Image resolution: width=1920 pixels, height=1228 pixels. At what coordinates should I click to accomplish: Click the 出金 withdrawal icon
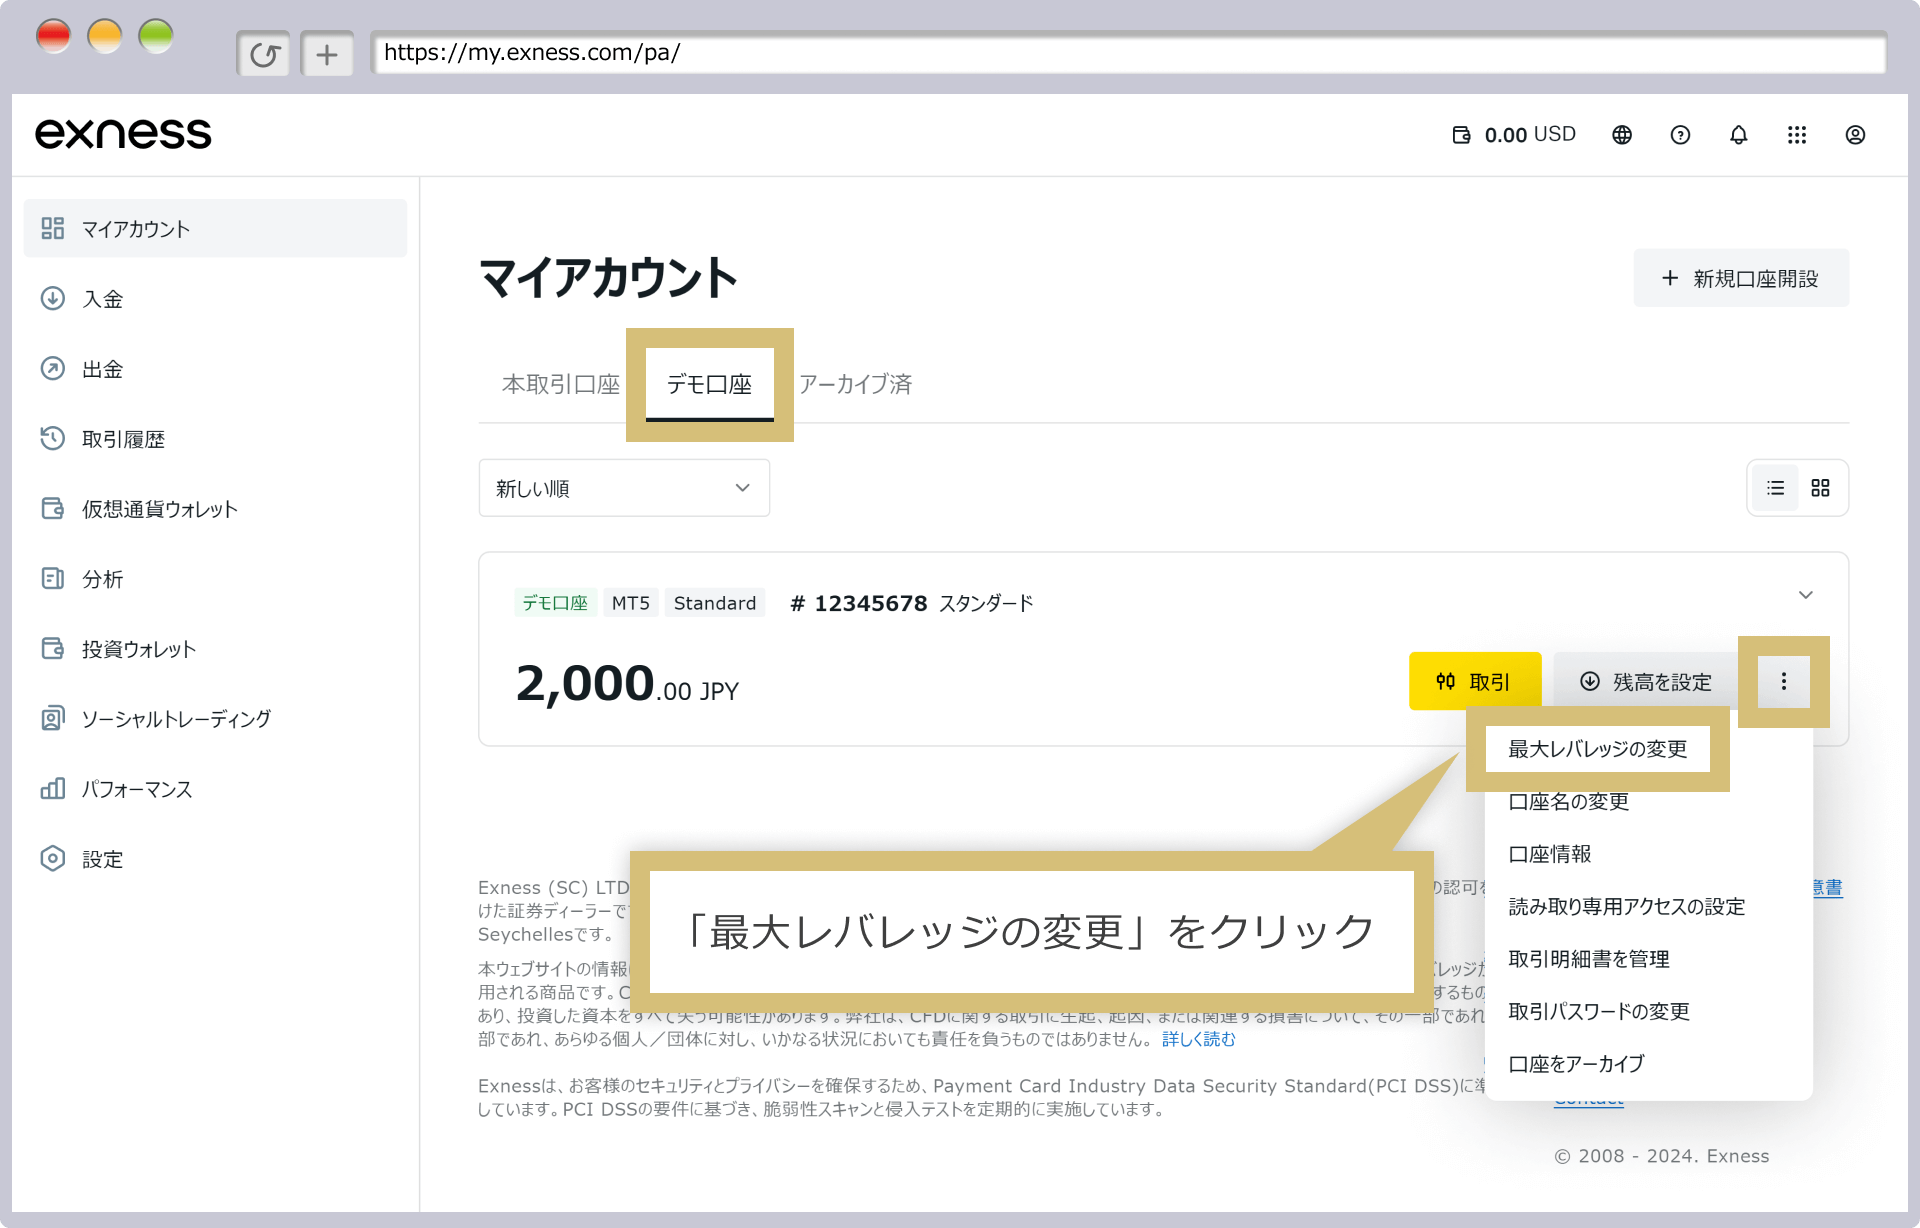53,368
